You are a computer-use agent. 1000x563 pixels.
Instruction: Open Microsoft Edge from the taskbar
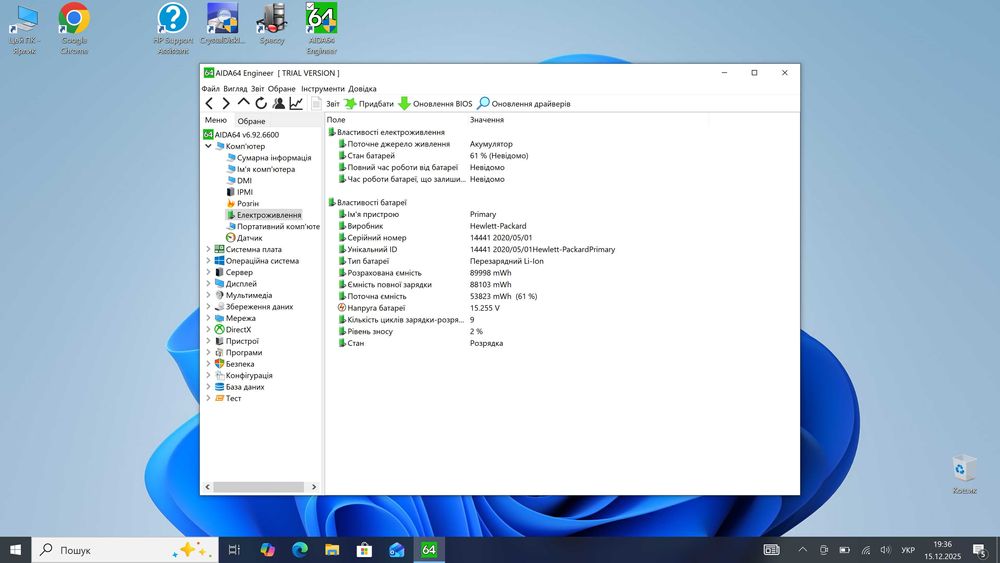tap(299, 550)
